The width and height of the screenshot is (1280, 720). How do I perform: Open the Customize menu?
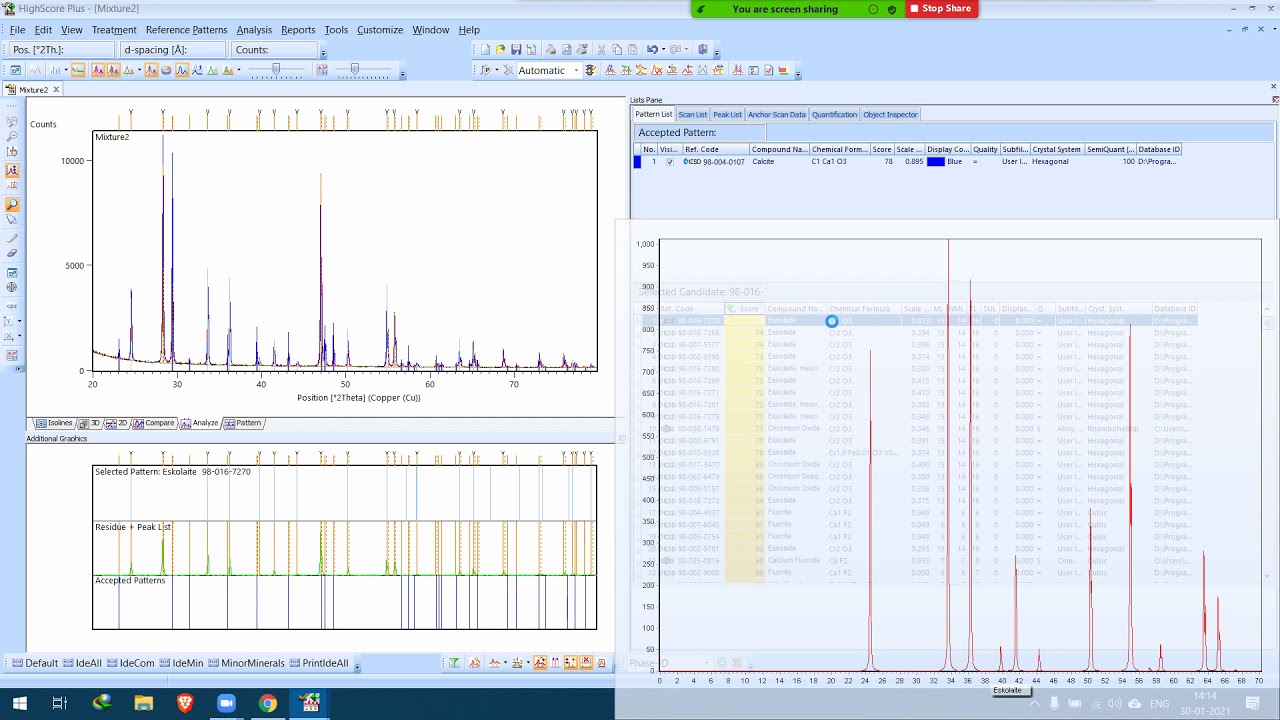(380, 30)
